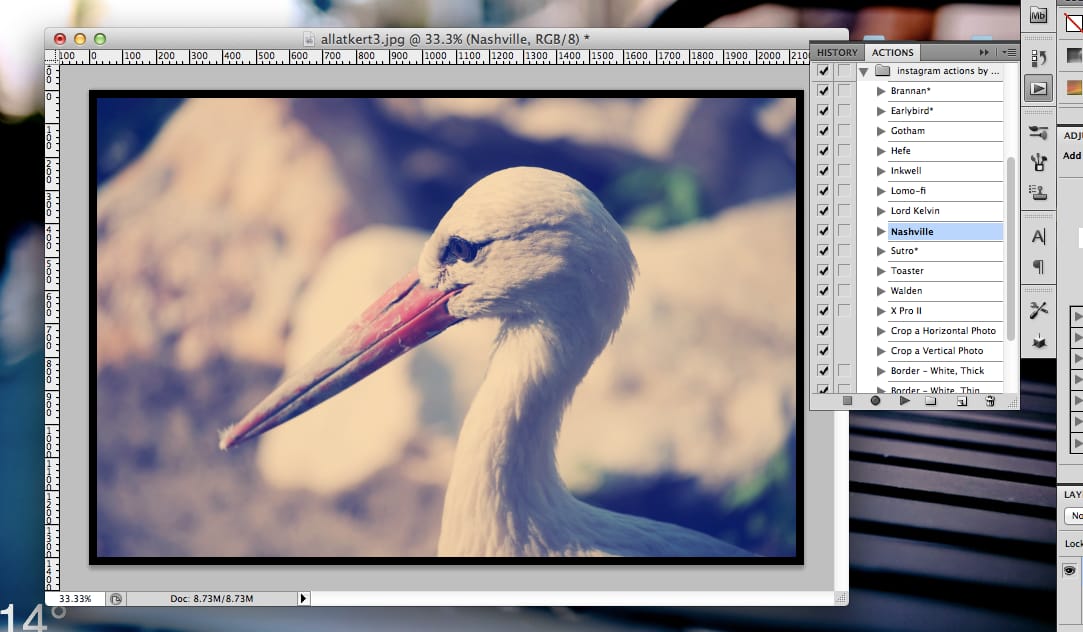The image size is (1083, 632).
Task: Play the selected Nashville action
Action: 904,401
